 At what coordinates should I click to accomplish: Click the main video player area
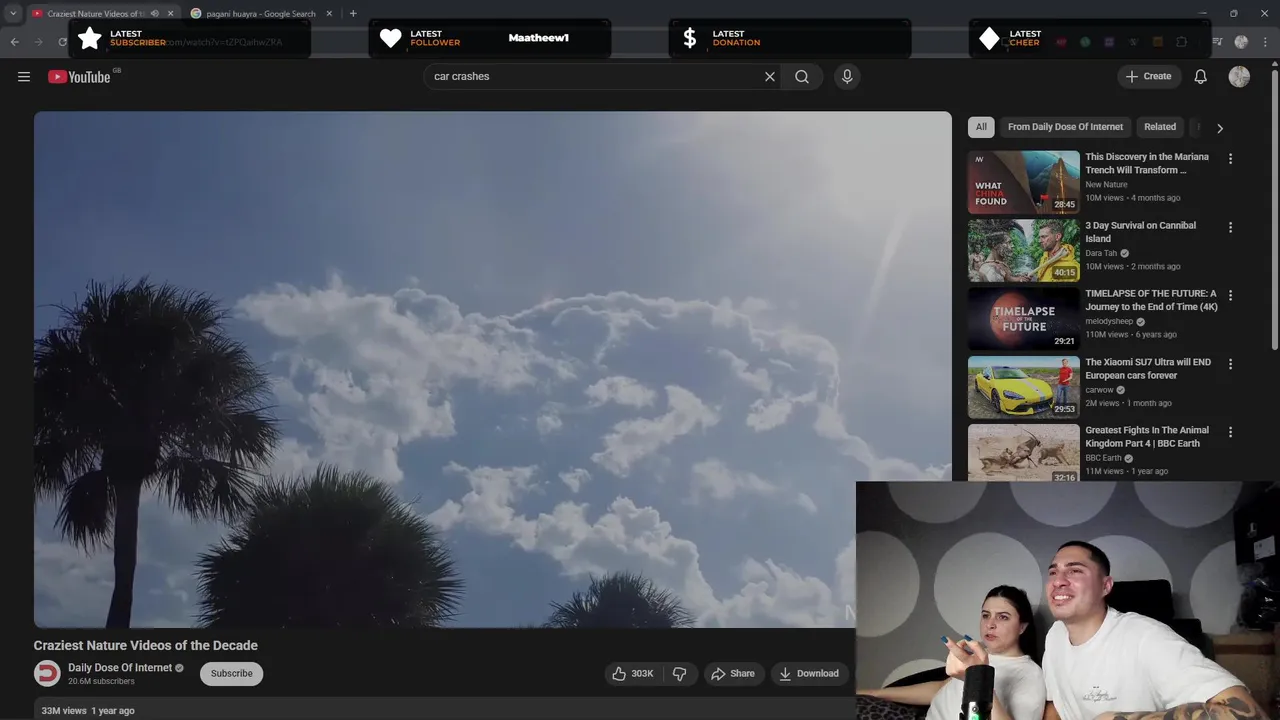tap(492, 369)
